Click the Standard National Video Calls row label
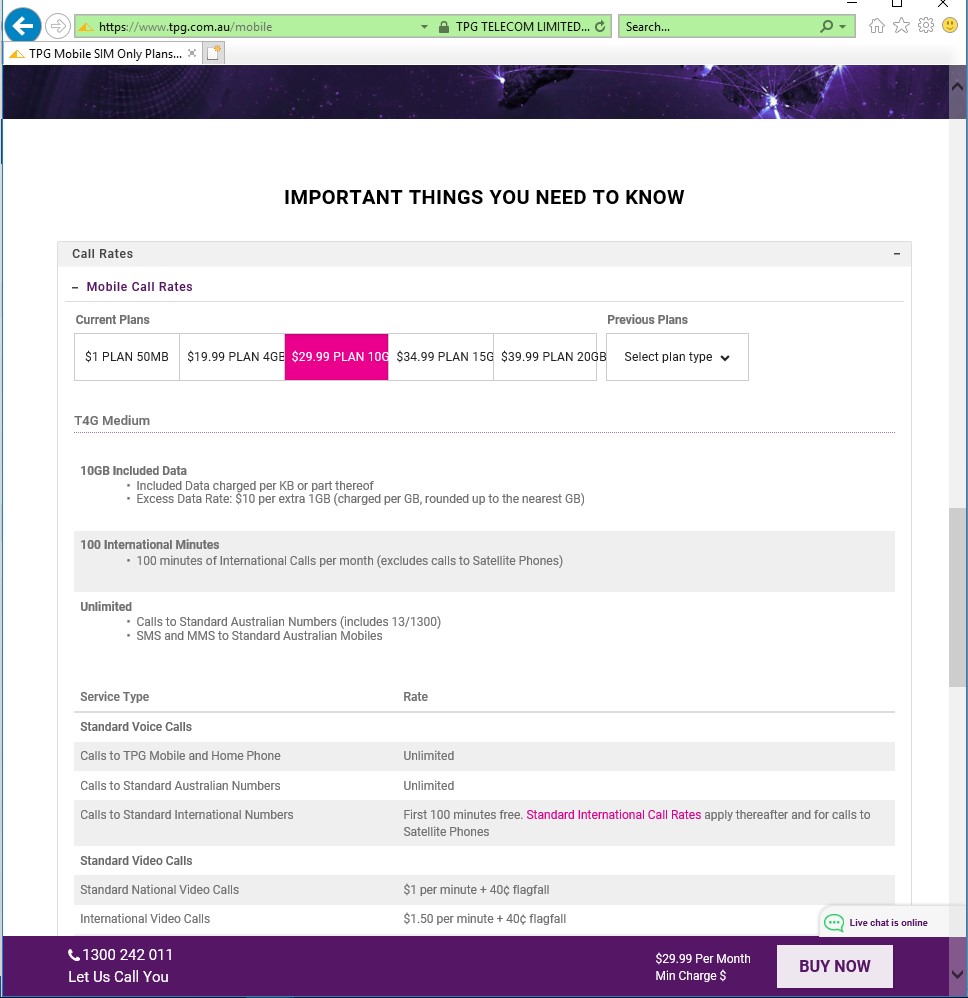This screenshot has width=968, height=998. 160,890
